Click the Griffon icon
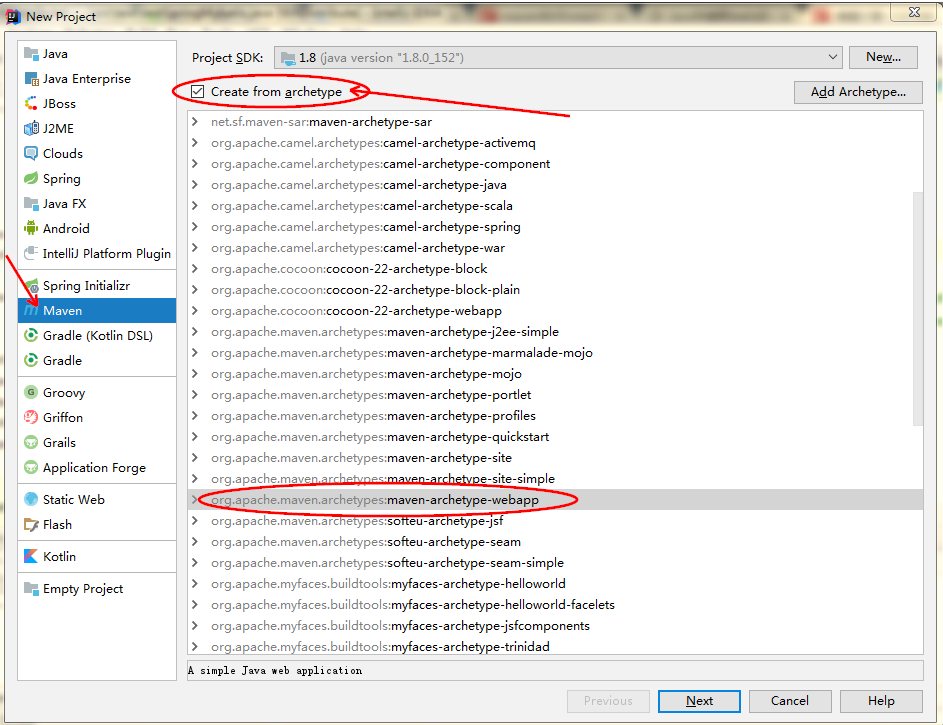This screenshot has height=725, width=943. click(x=31, y=417)
